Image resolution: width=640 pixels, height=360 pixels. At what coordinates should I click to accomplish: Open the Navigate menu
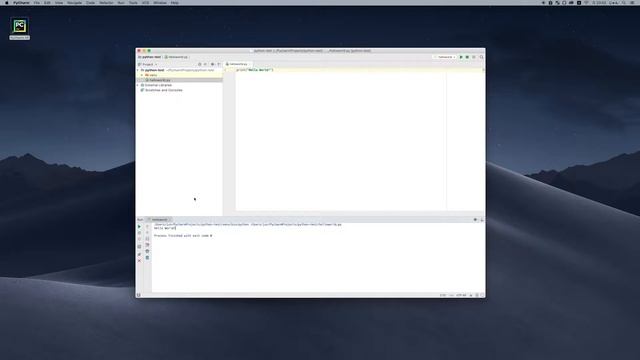pyautogui.click(x=74, y=3)
